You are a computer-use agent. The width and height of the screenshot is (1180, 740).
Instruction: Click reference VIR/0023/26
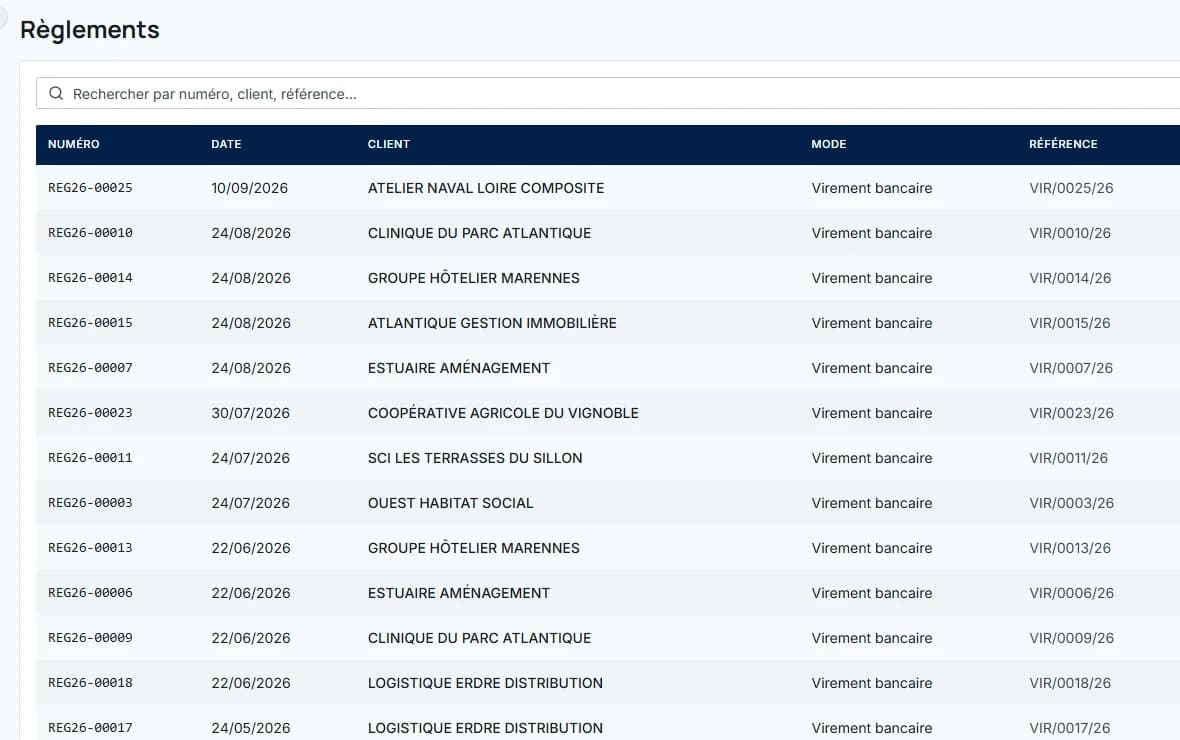pyautogui.click(x=1072, y=413)
